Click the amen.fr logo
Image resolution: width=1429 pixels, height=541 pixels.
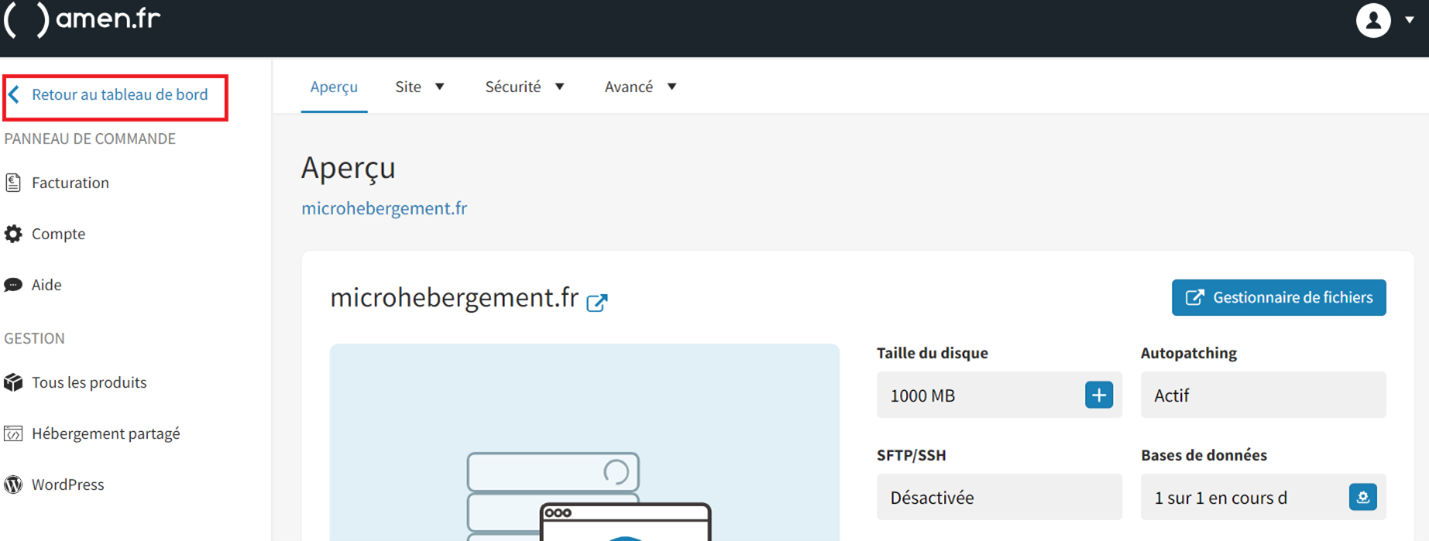tap(82, 19)
